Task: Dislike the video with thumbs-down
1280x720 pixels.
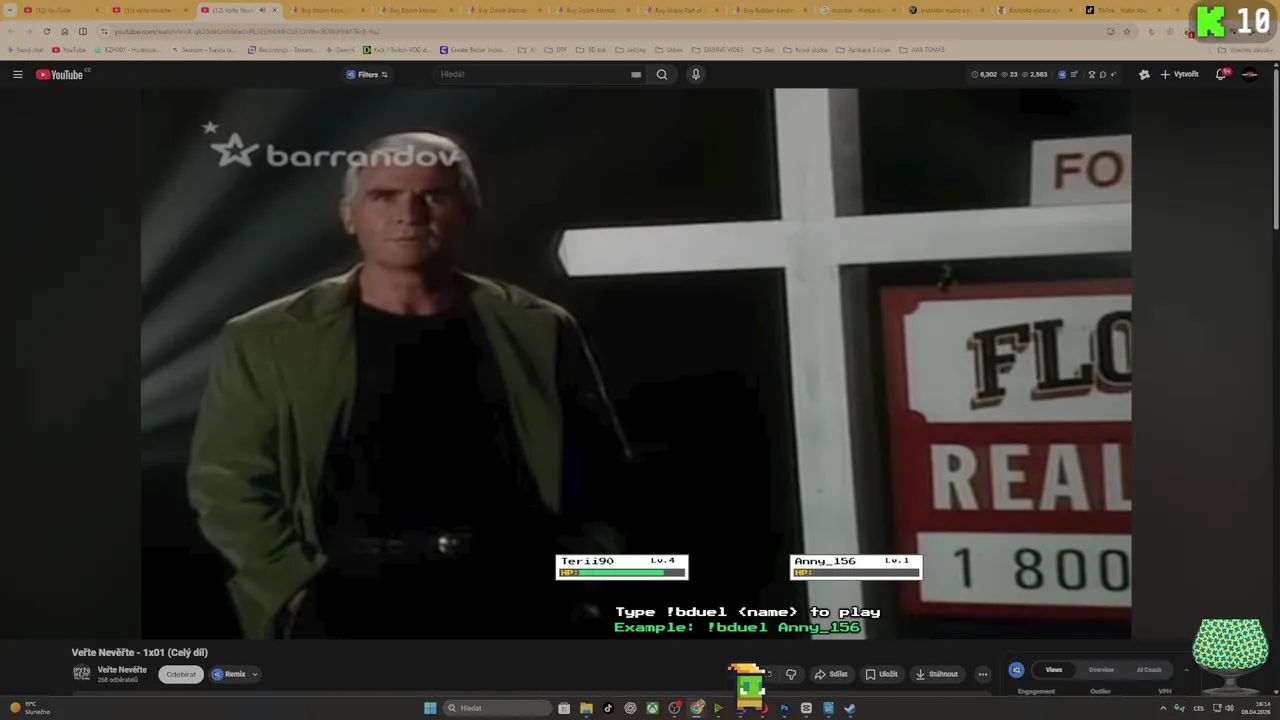Action: (791, 674)
